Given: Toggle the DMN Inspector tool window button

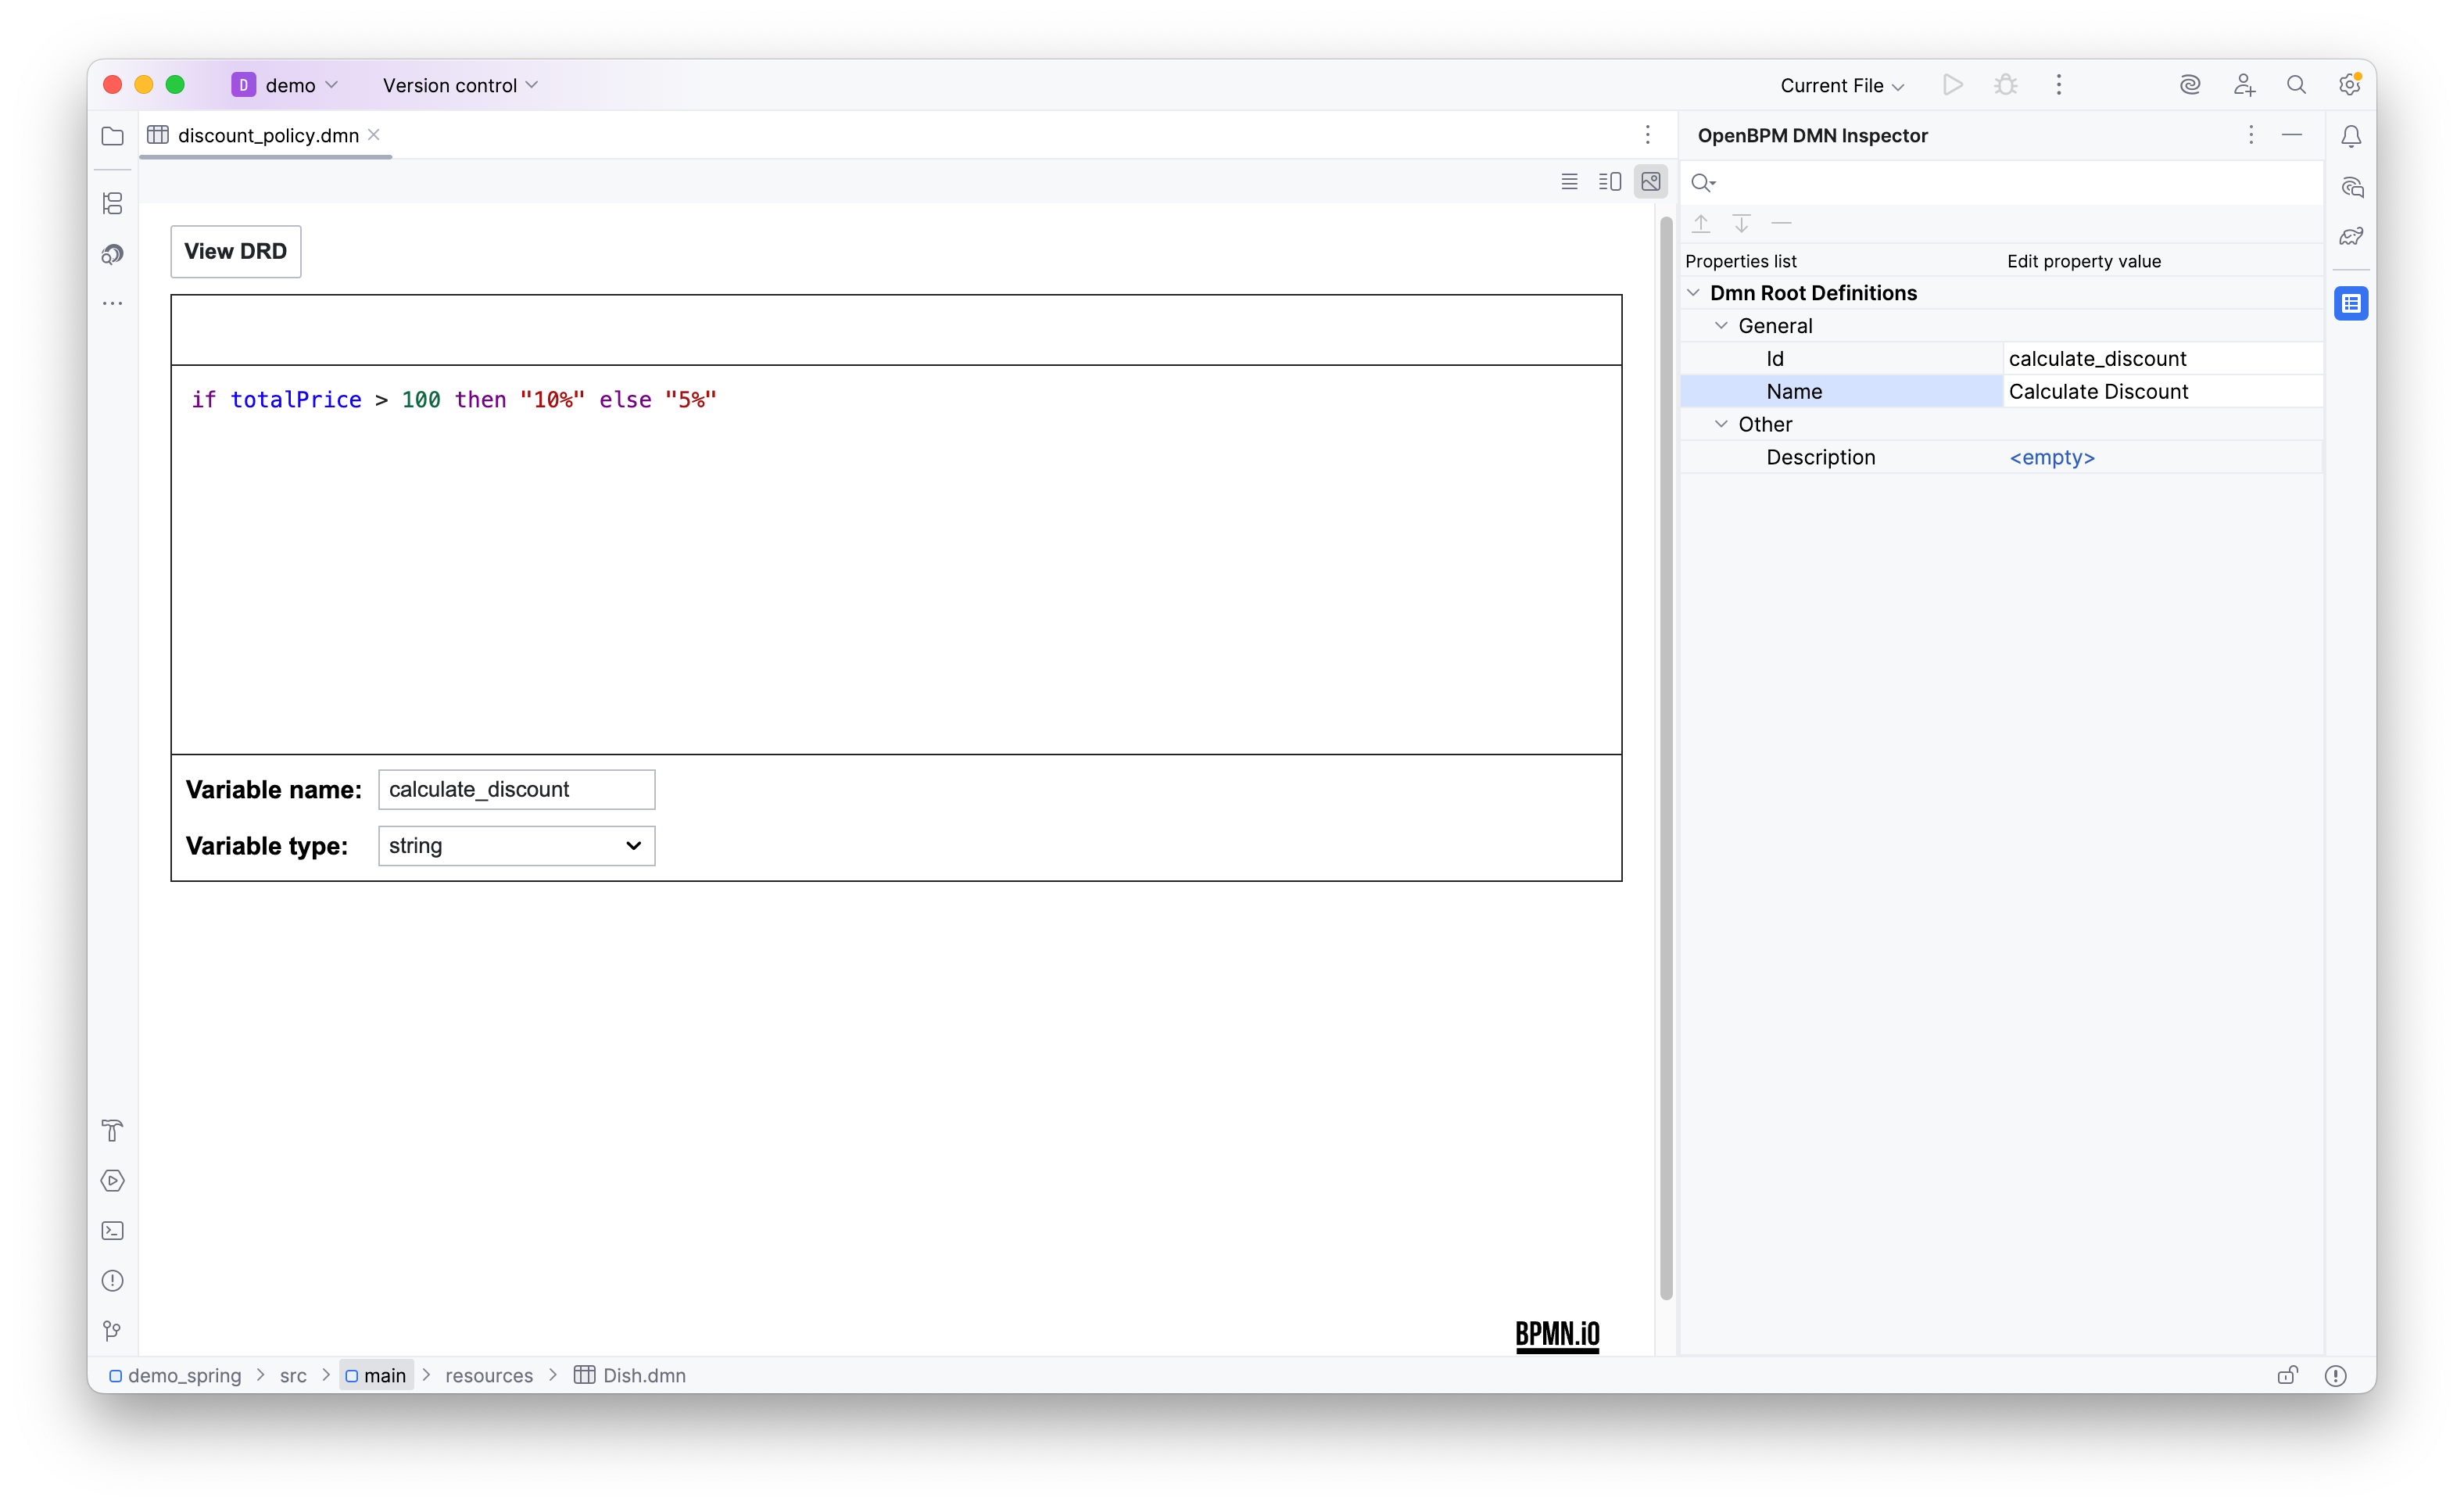Looking at the screenshot, I should tap(2351, 303).
